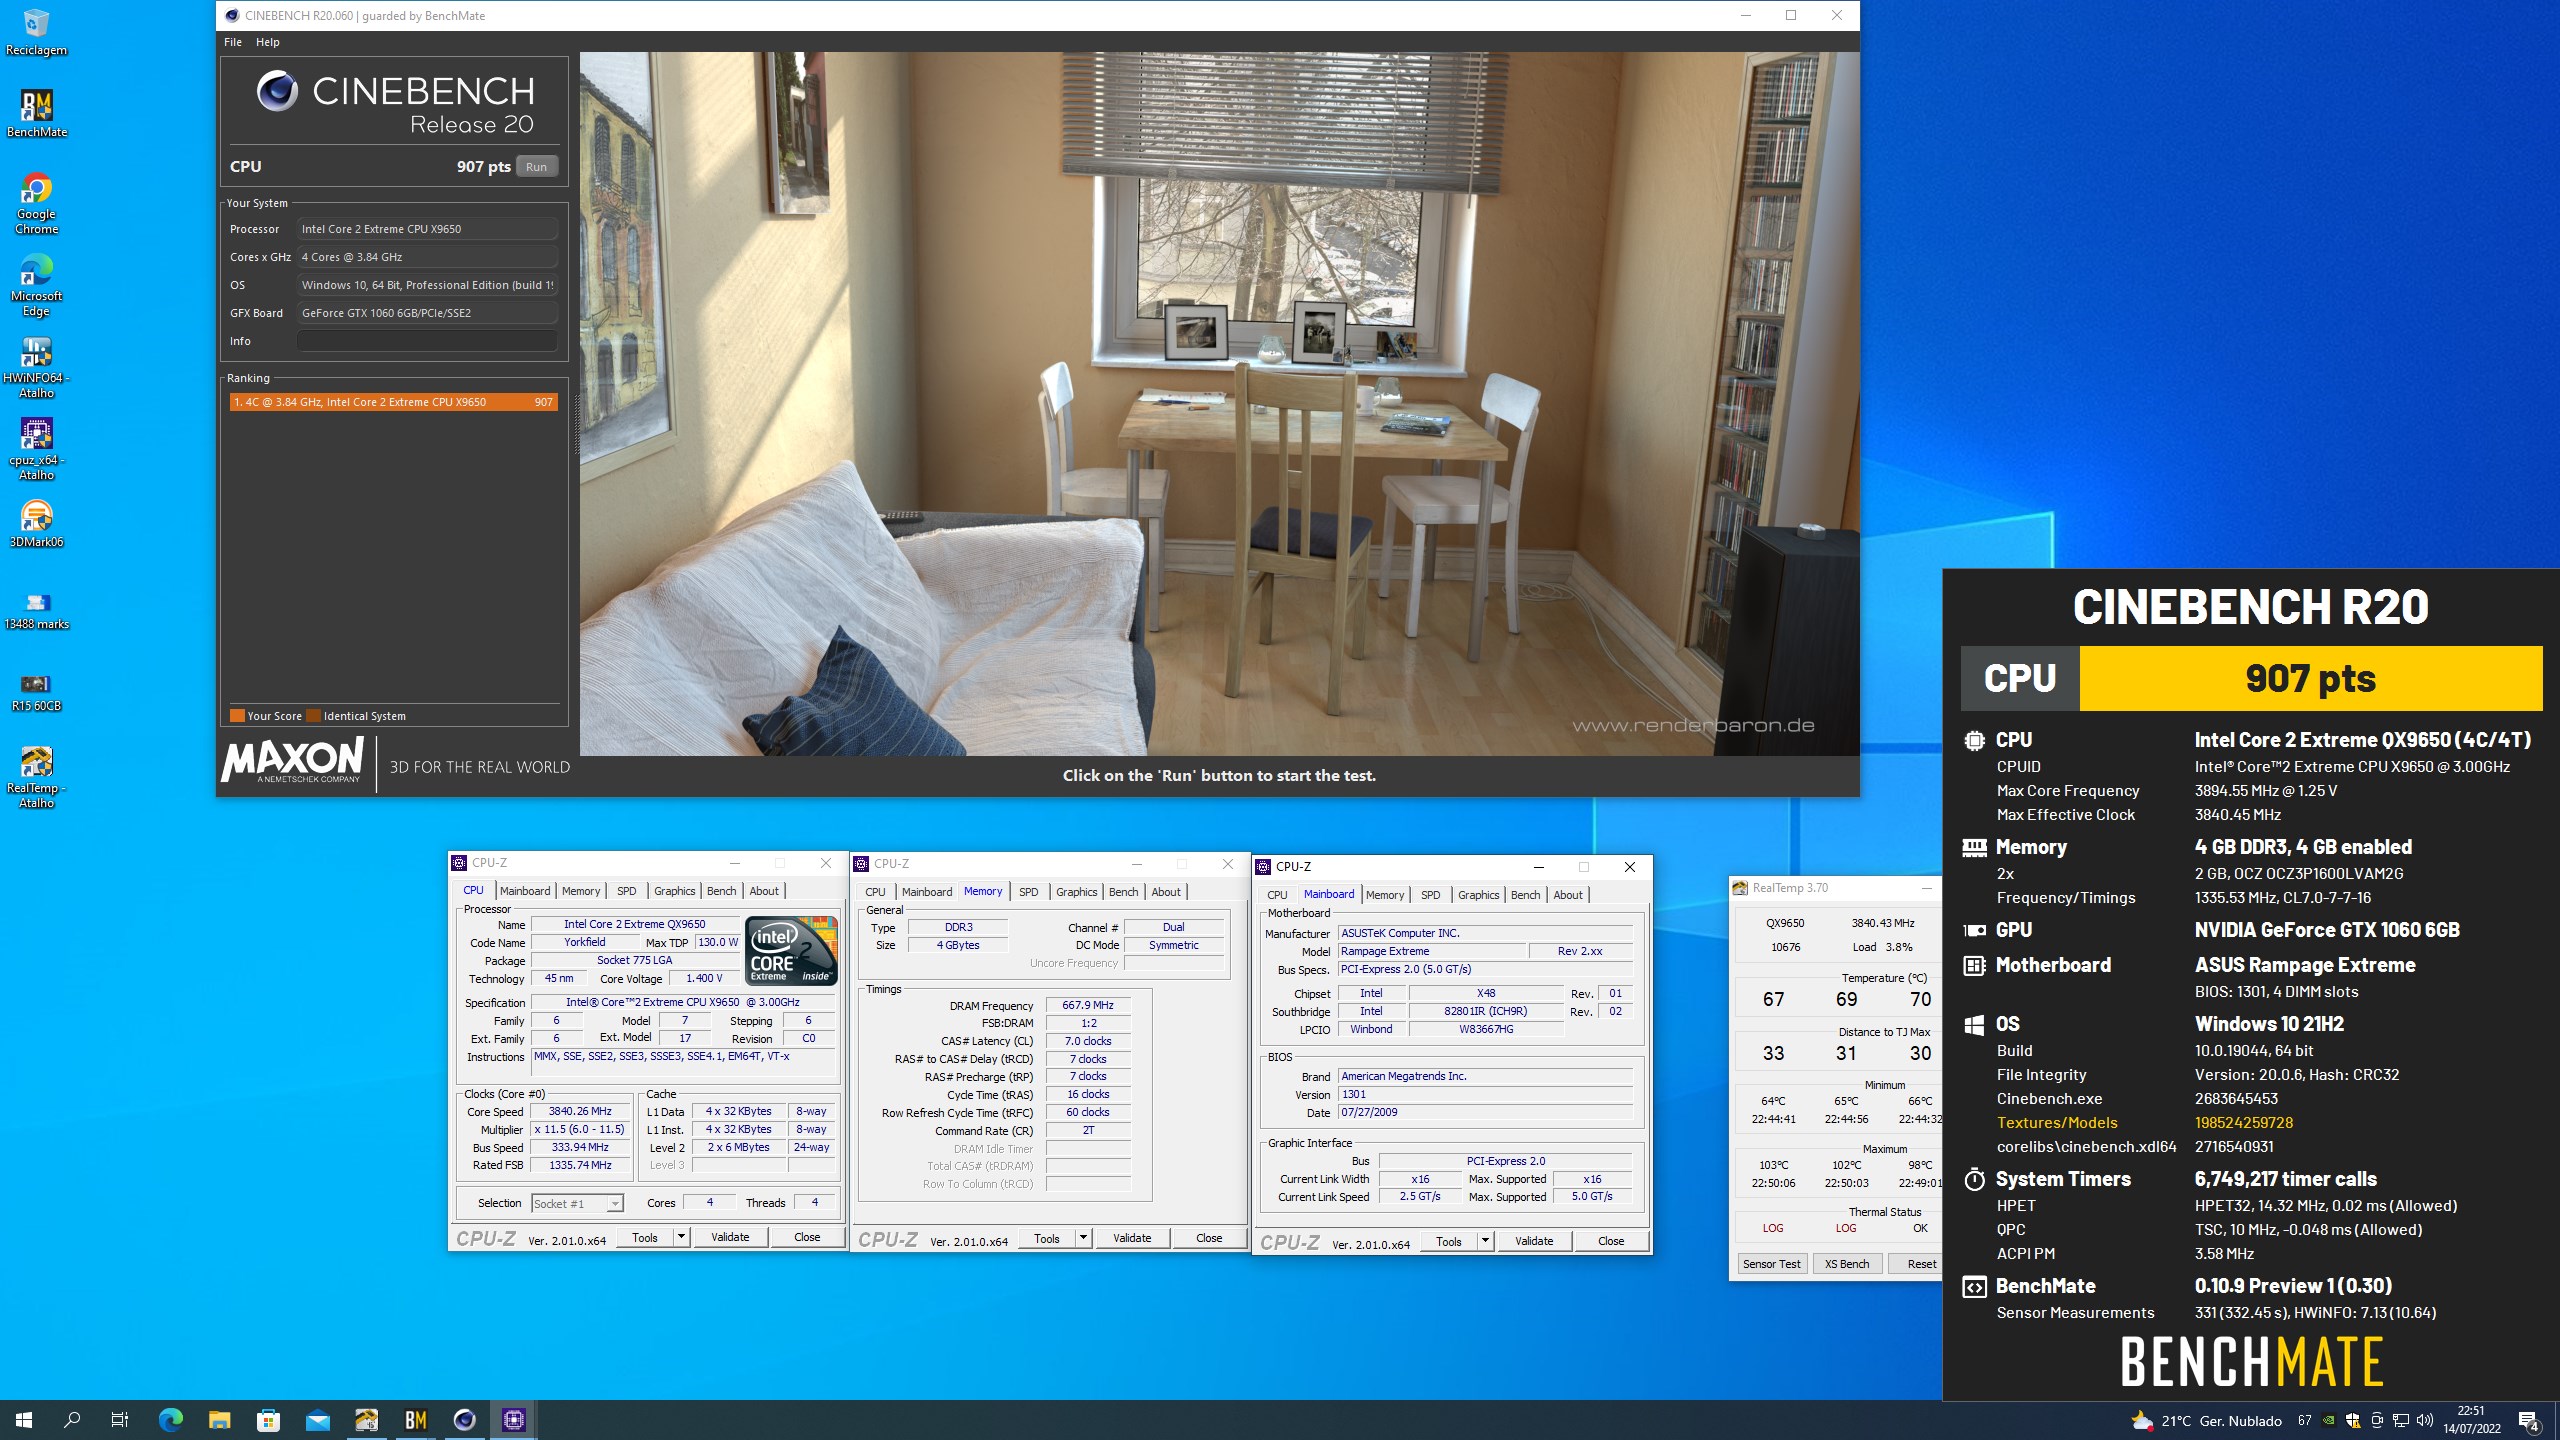Click Validate in first CPU-Z window
Image resolution: width=2560 pixels, height=1440 pixels.
[730, 1238]
